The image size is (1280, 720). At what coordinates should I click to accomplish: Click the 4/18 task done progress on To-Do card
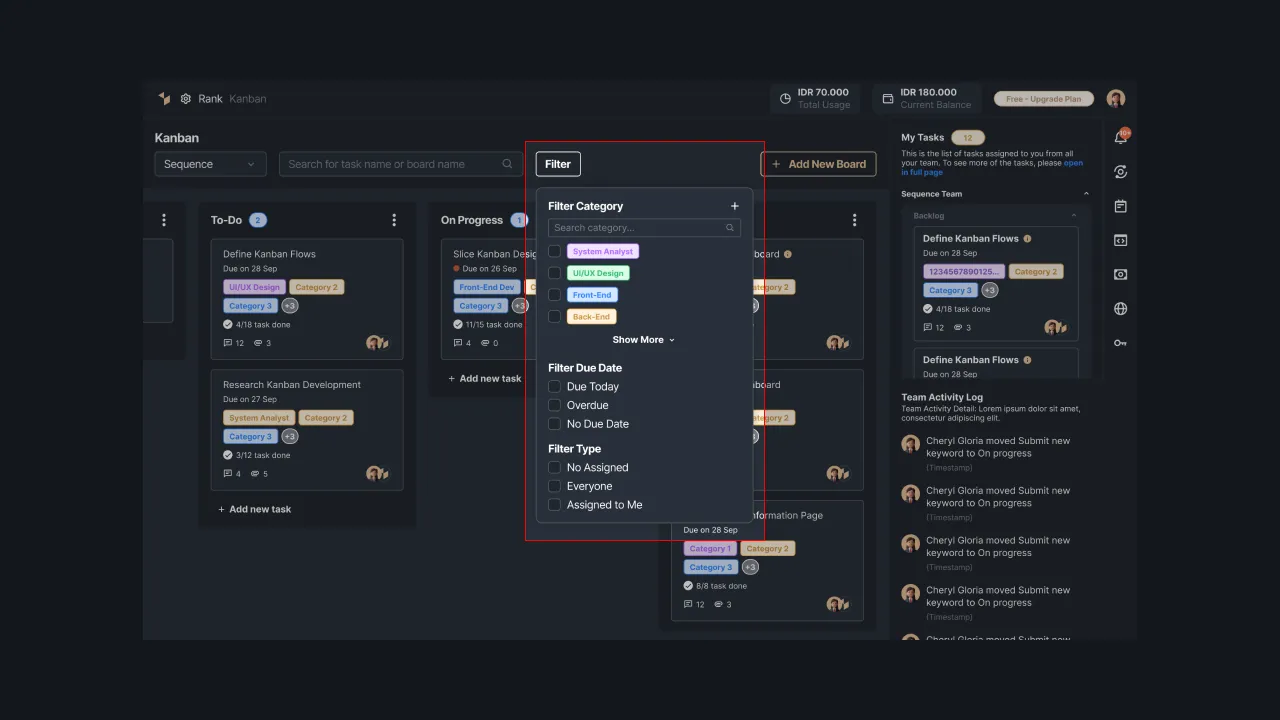pos(257,325)
